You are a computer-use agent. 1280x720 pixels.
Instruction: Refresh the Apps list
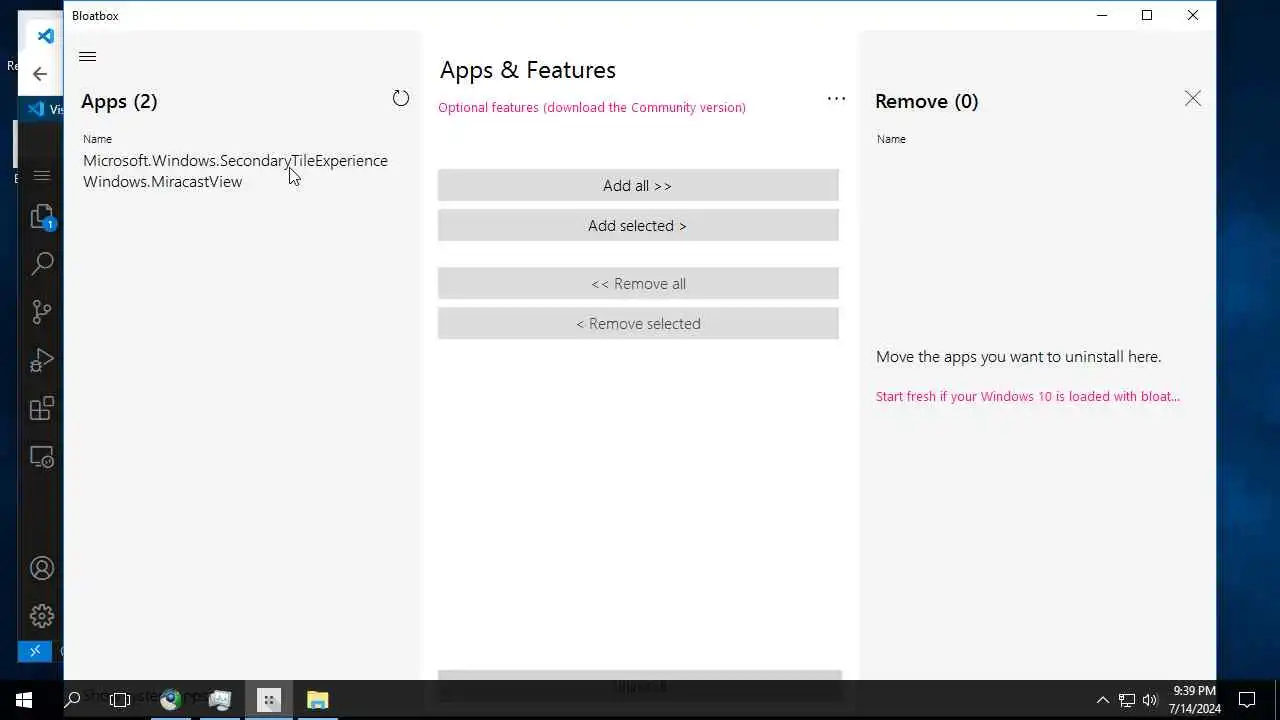pyautogui.click(x=401, y=98)
